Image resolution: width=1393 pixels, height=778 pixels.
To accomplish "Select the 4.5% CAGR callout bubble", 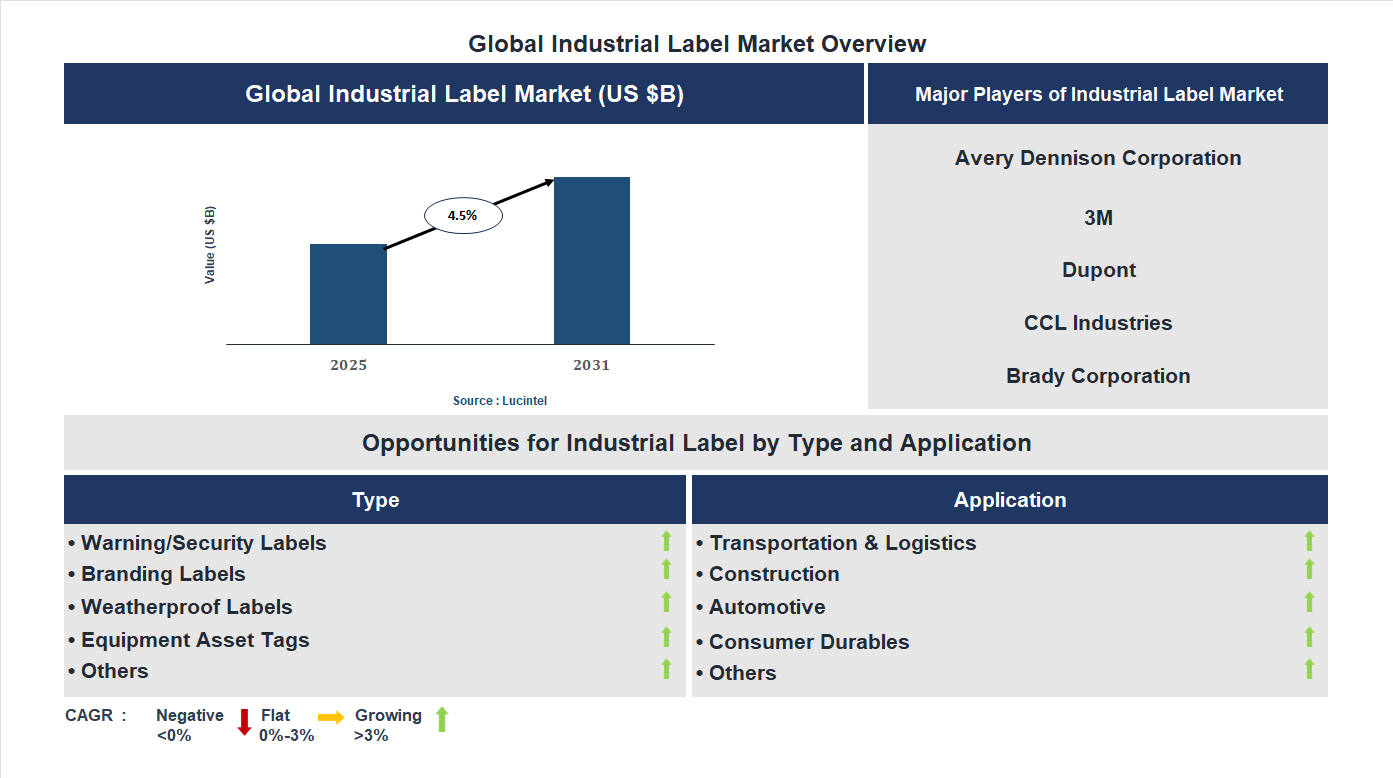I will (464, 214).
